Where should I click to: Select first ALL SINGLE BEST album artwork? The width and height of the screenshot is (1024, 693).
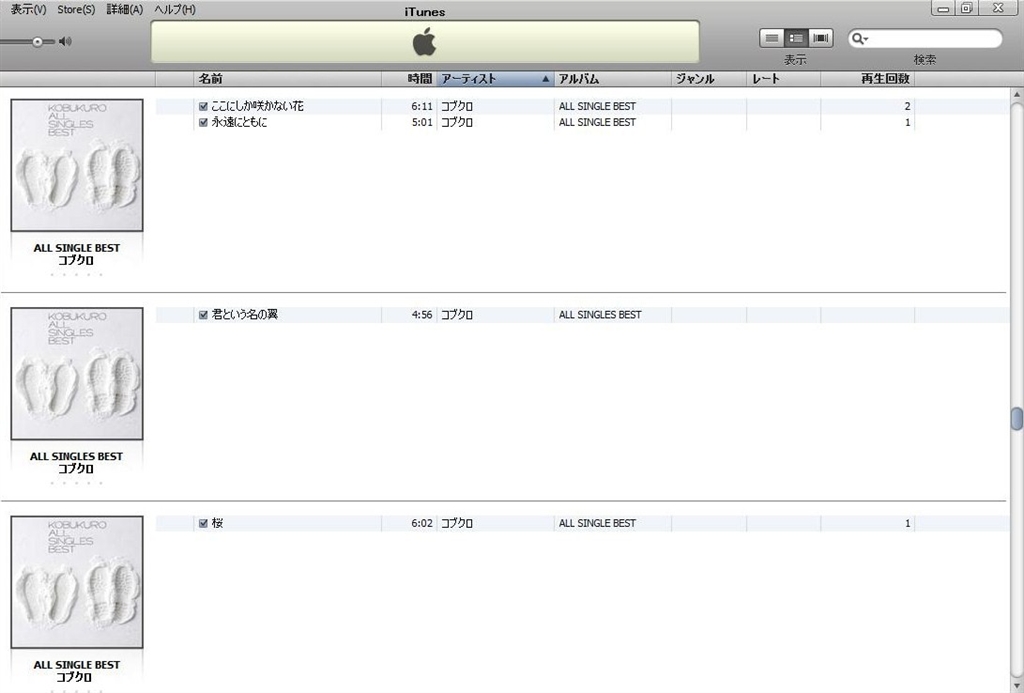(x=77, y=165)
